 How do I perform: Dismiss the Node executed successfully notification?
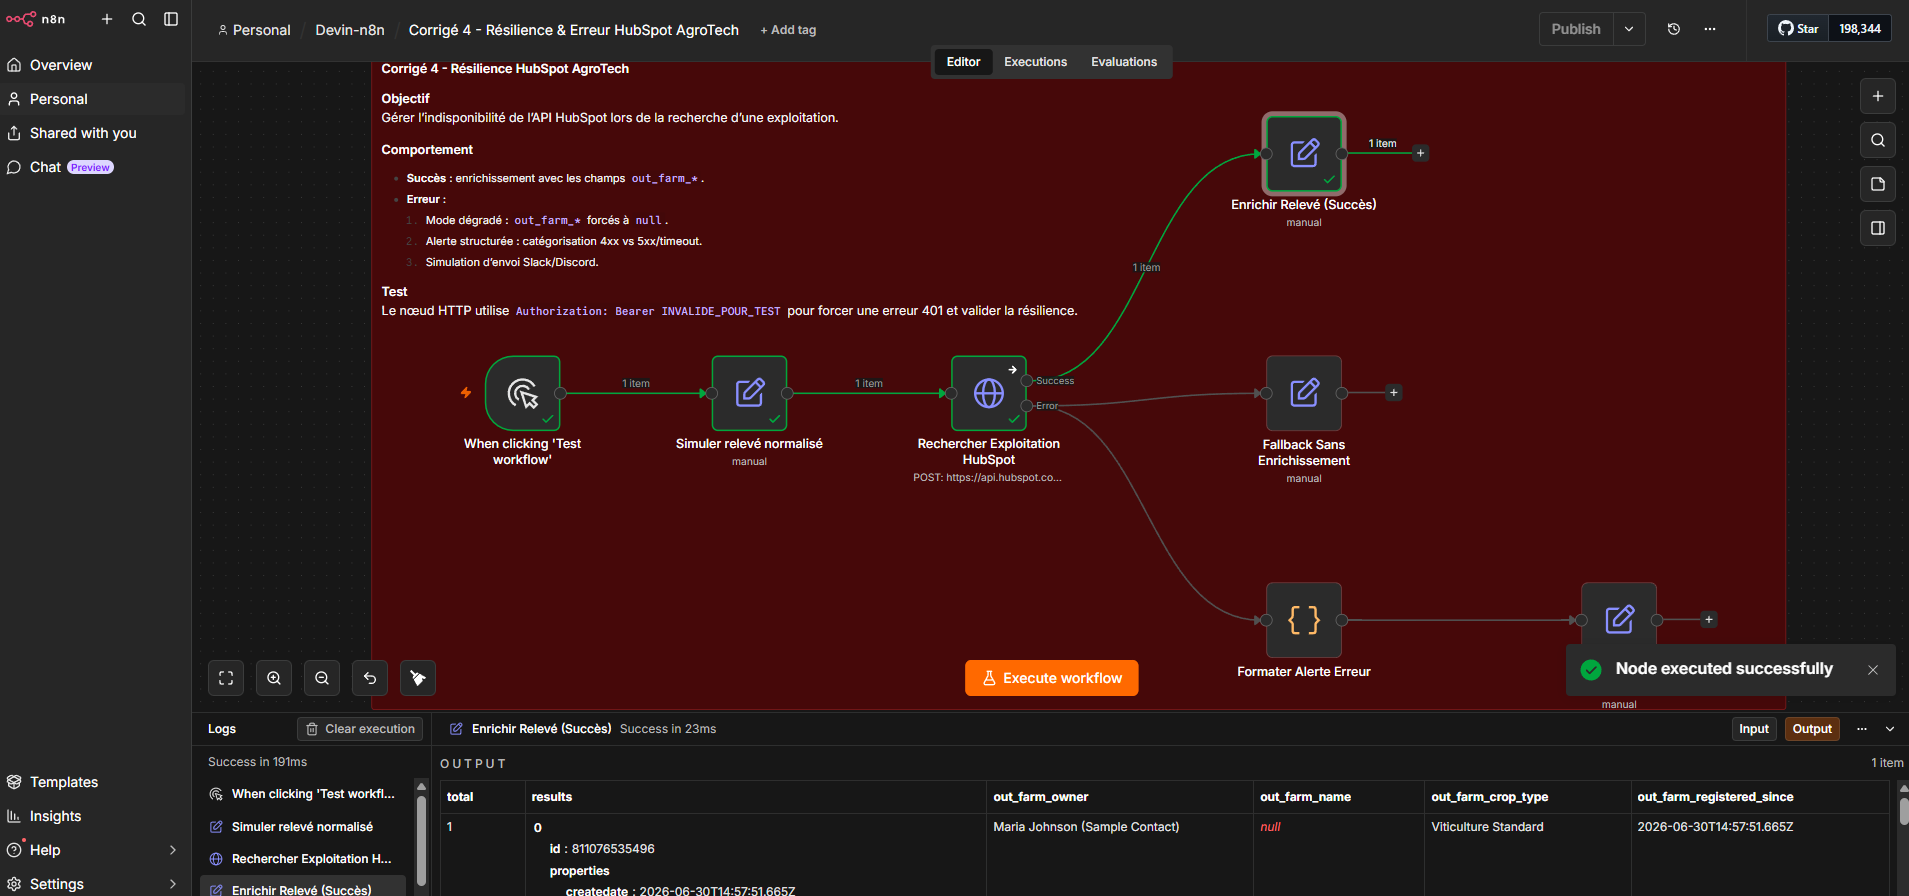(x=1873, y=670)
